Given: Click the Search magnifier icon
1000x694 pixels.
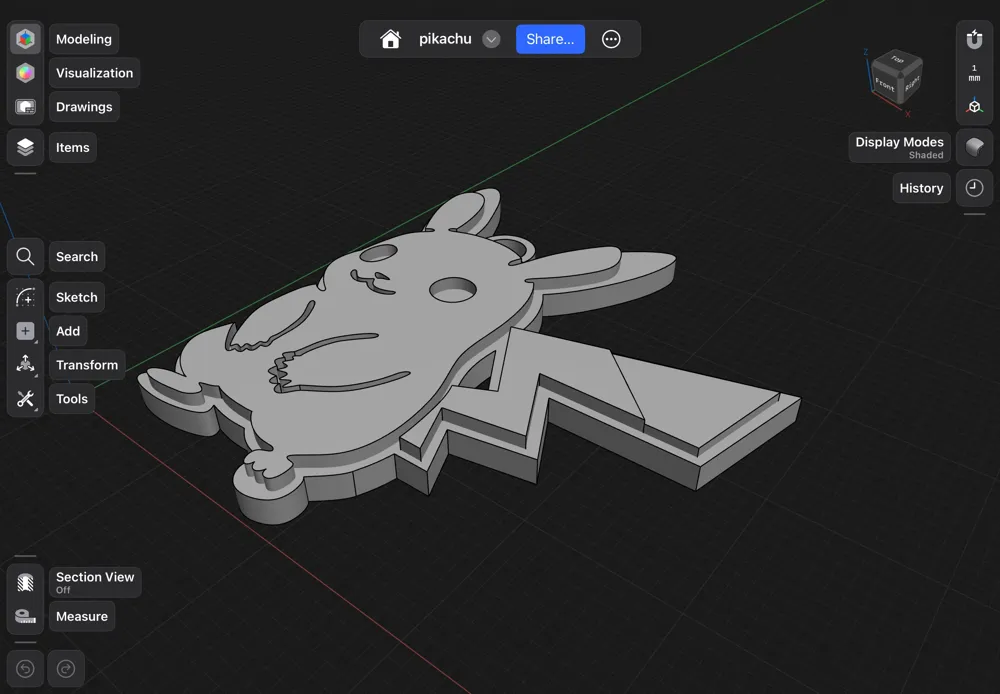Looking at the screenshot, I should pos(25,256).
